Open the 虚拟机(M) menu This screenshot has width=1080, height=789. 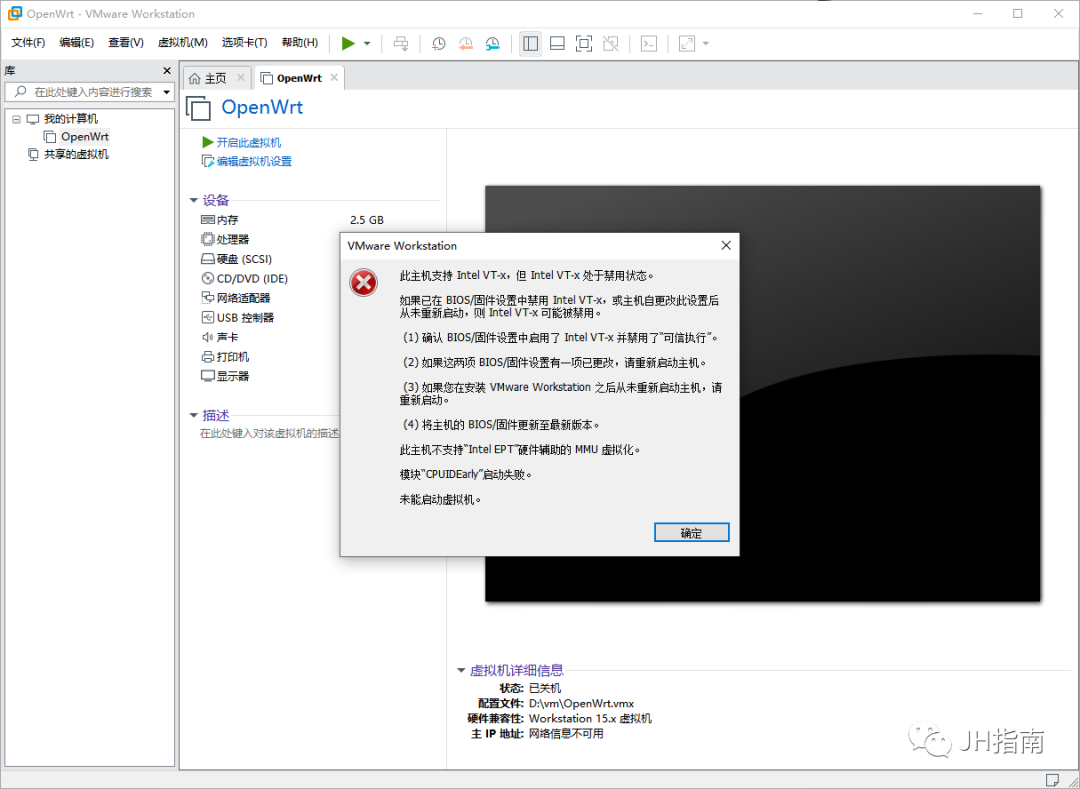tap(182, 42)
